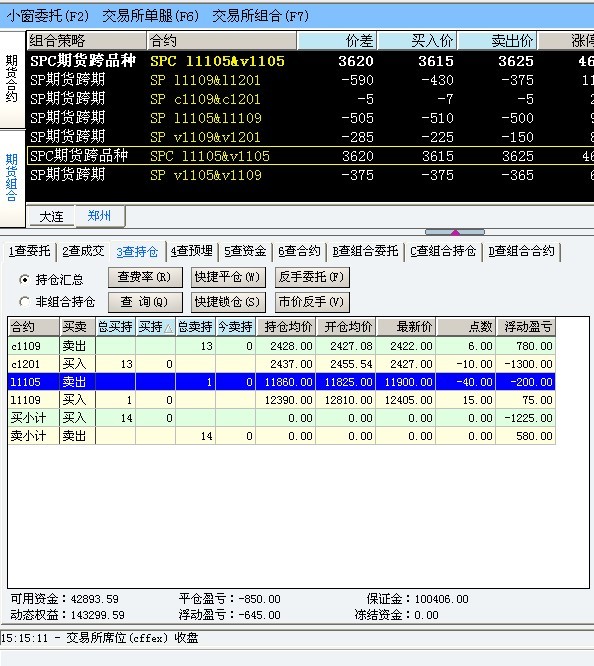Select the c1201 买入 position row

point(281,364)
